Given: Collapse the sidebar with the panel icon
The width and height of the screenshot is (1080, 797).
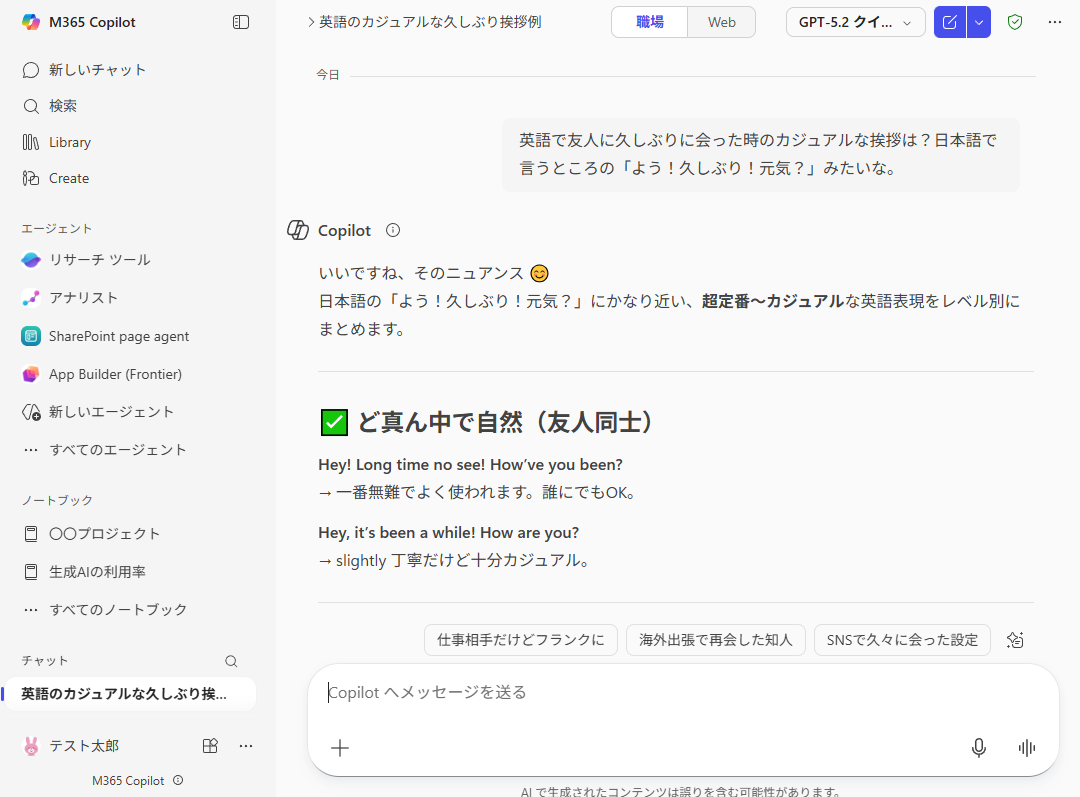Looking at the screenshot, I should tap(241, 22).
